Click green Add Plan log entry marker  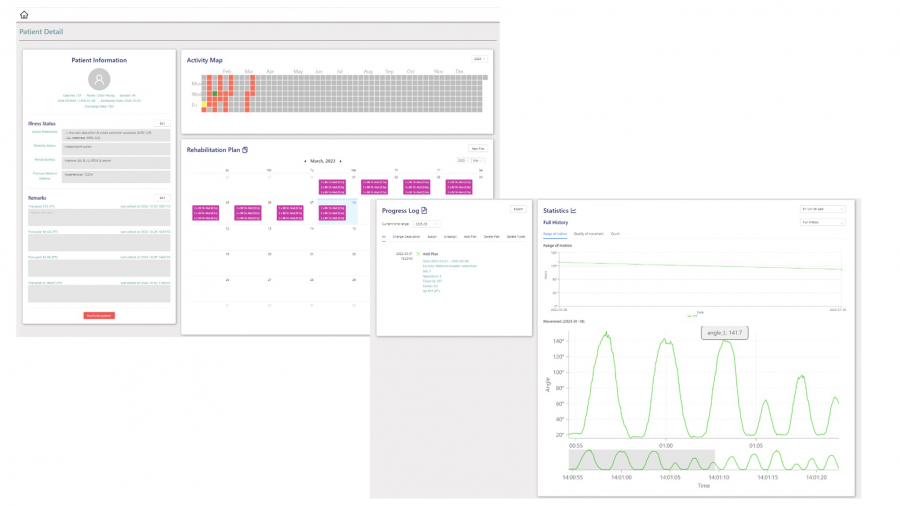click(x=417, y=255)
